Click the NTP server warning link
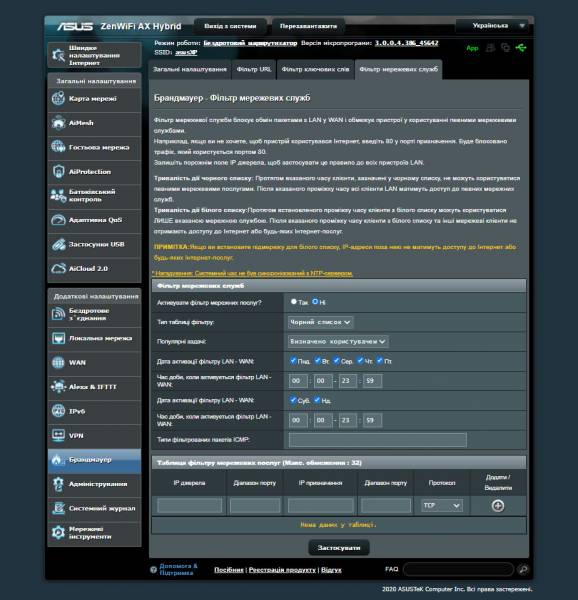578x600 pixels. pos(252,273)
